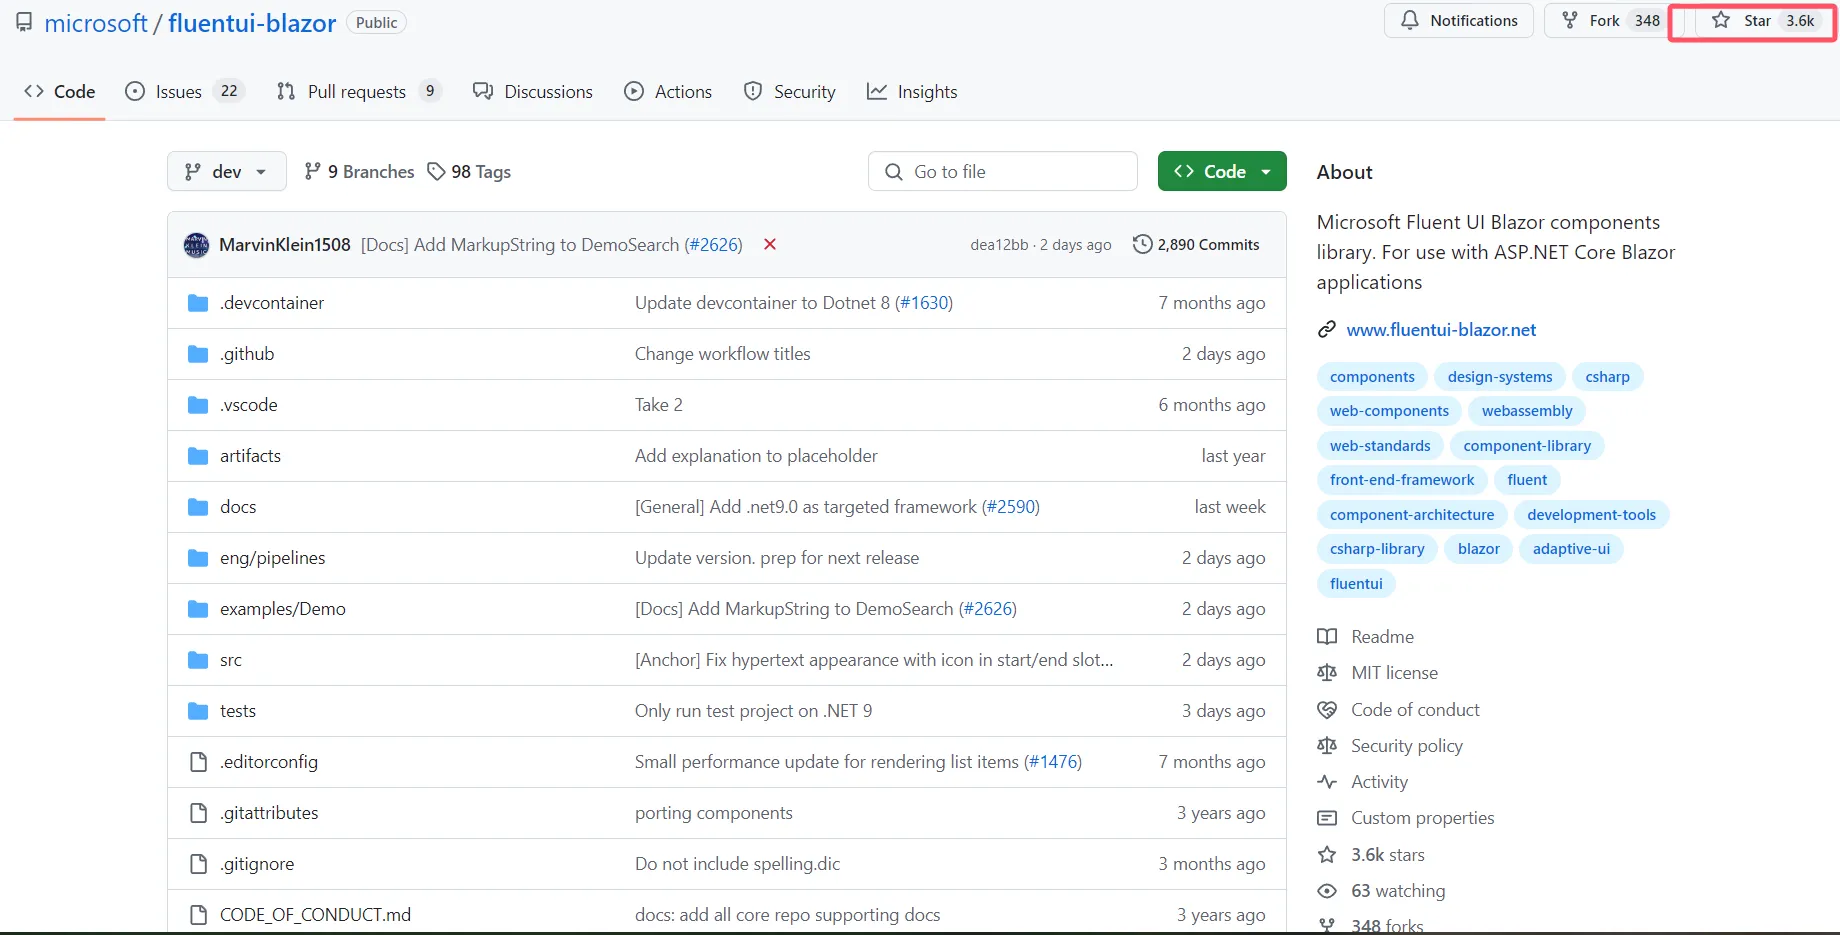Image resolution: width=1840 pixels, height=935 pixels.
Task: Expand the dev branch dropdown
Action: [x=227, y=171]
